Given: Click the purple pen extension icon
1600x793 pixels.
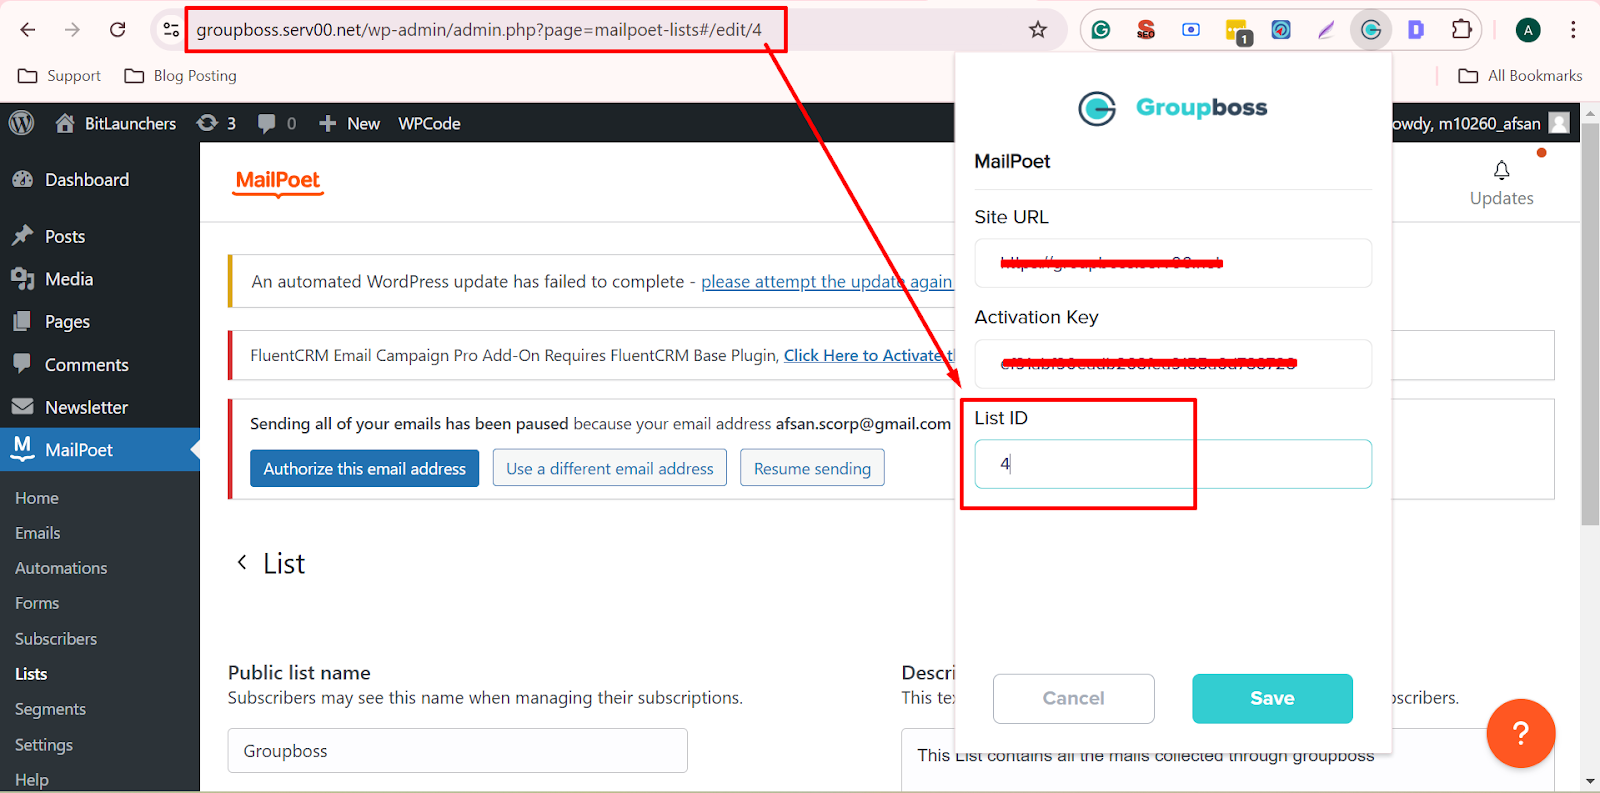Looking at the screenshot, I should coord(1326,30).
